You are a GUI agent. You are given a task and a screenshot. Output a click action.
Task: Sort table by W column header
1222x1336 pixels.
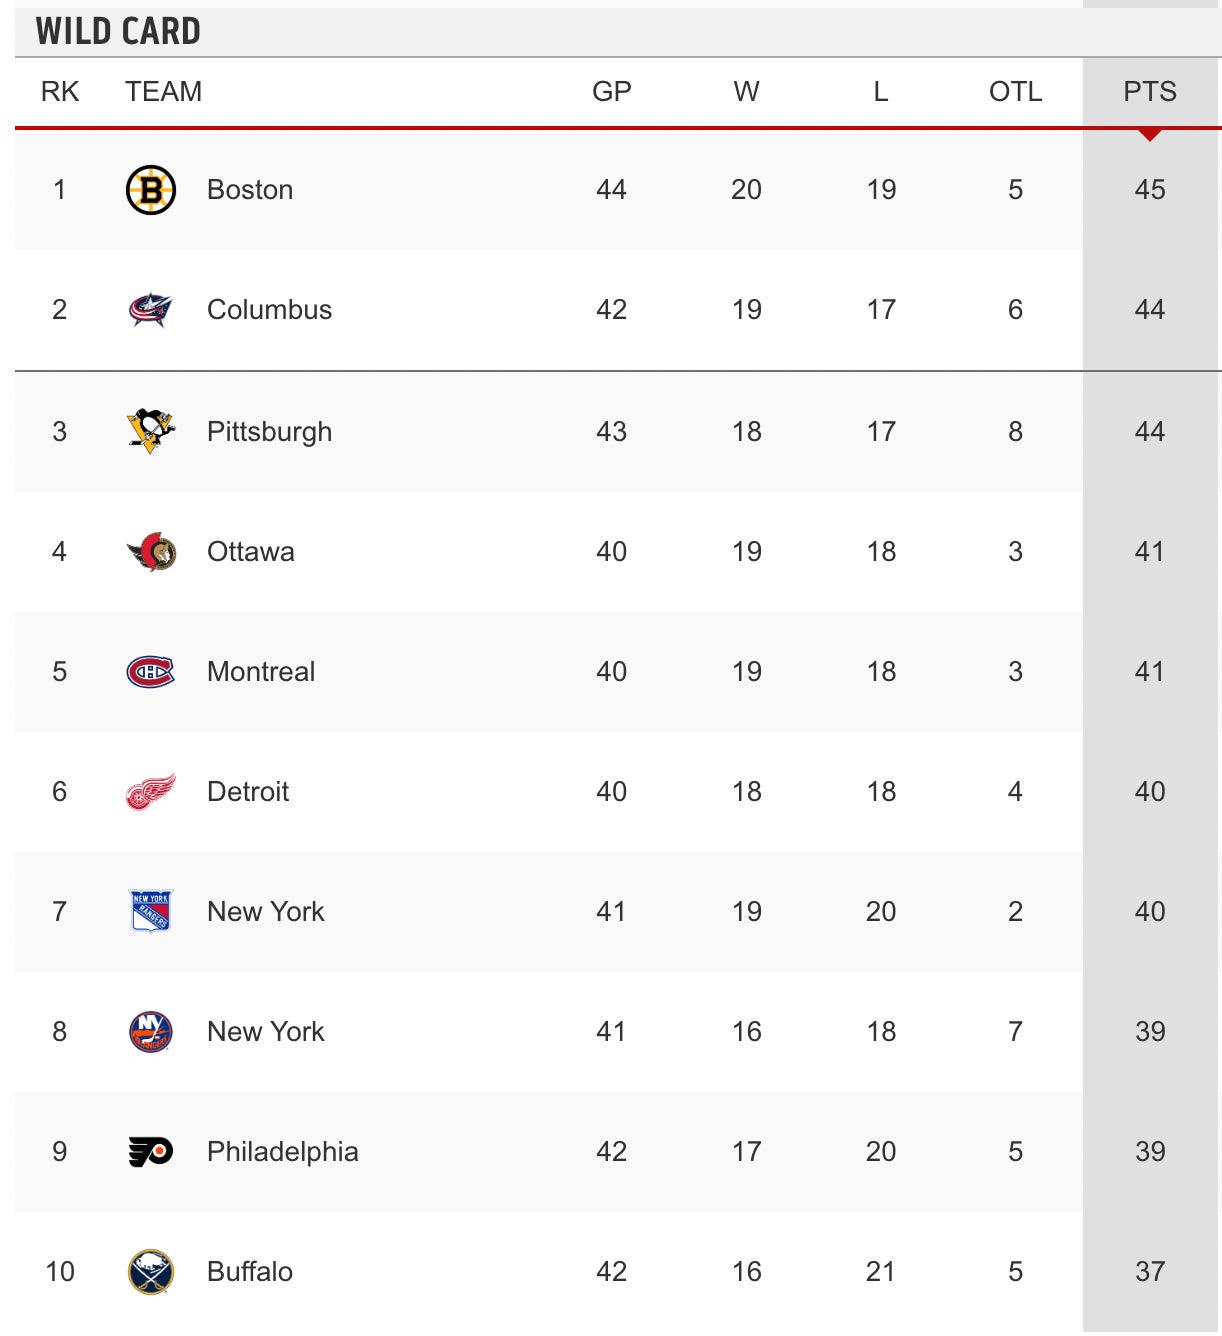coord(746,92)
